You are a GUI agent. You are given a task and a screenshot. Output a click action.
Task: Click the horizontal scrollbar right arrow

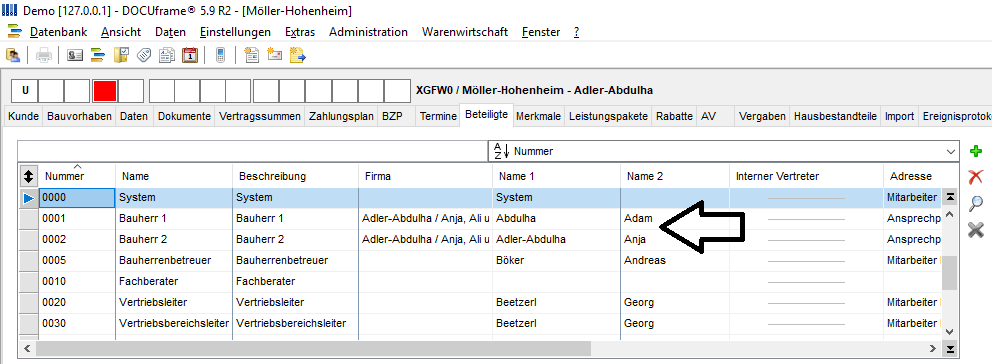(933, 348)
